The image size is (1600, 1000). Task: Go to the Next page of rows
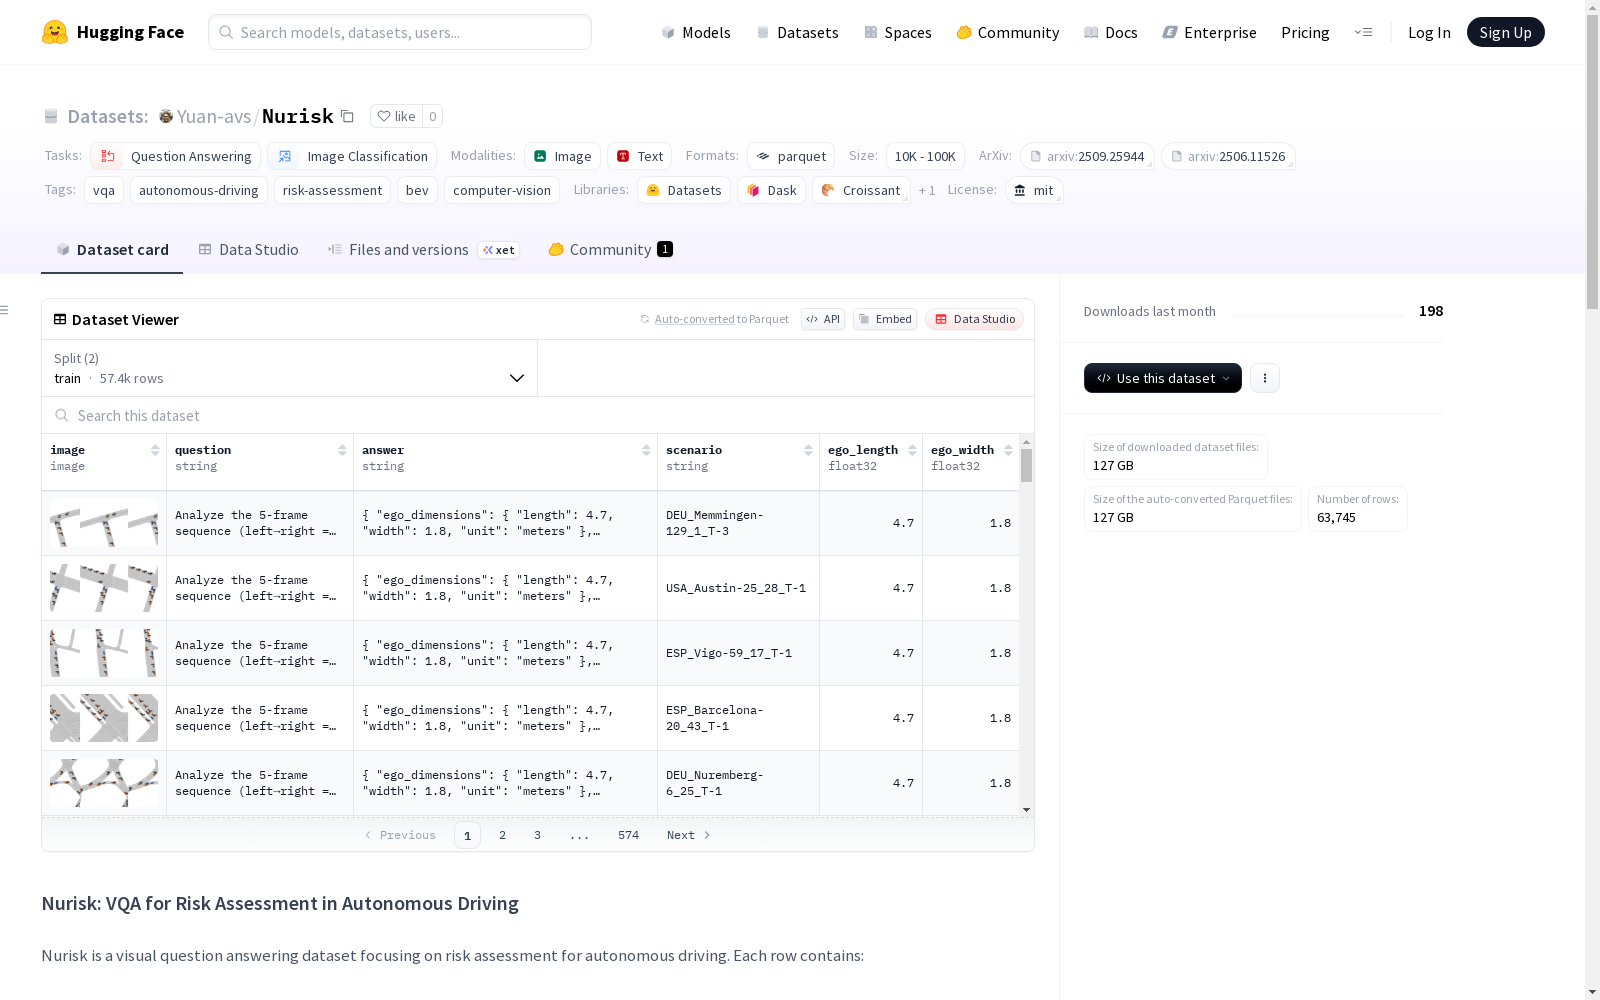(689, 835)
